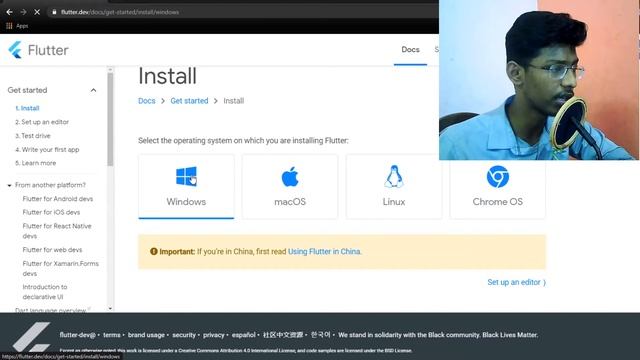The image size is (640, 360).
Task: Open the terms footer link
Action: tap(111, 335)
